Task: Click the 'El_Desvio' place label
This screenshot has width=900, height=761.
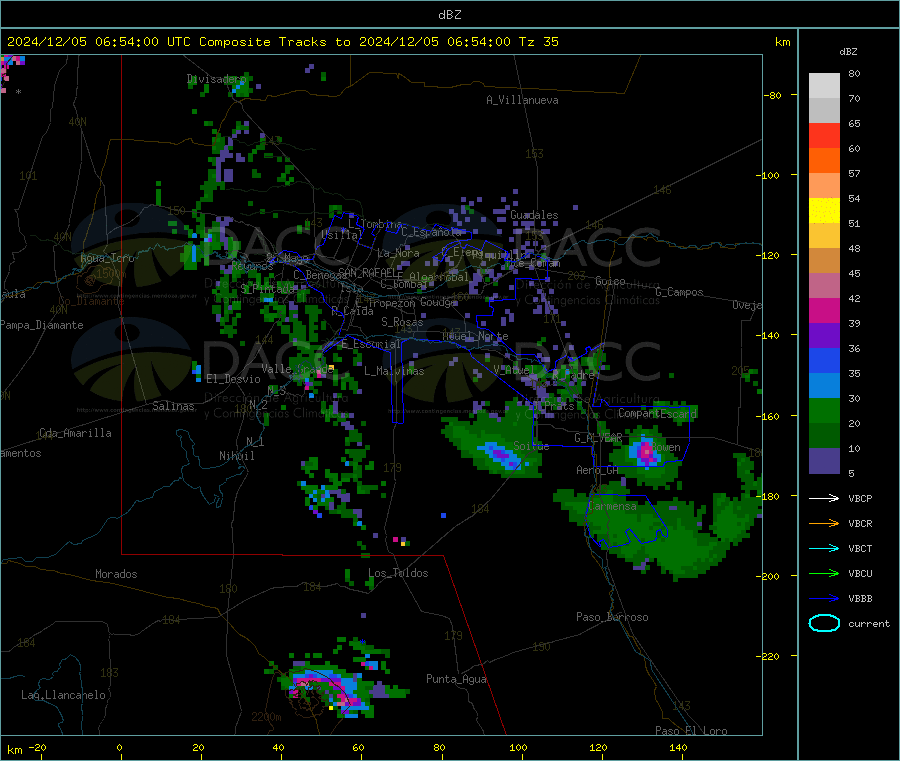Action: 233,379
